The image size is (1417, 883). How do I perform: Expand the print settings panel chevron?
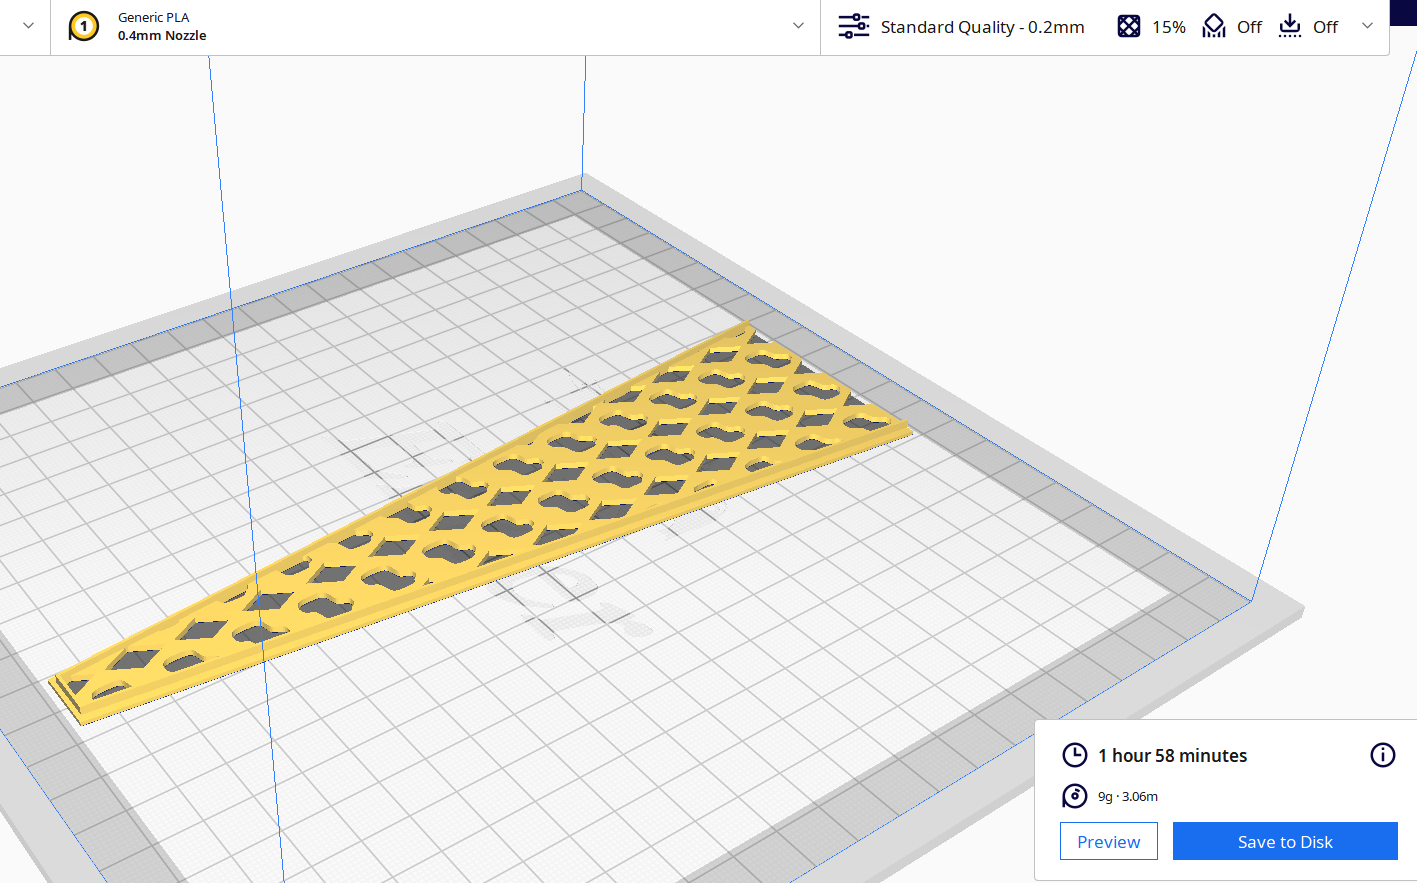click(x=1367, y=26)
